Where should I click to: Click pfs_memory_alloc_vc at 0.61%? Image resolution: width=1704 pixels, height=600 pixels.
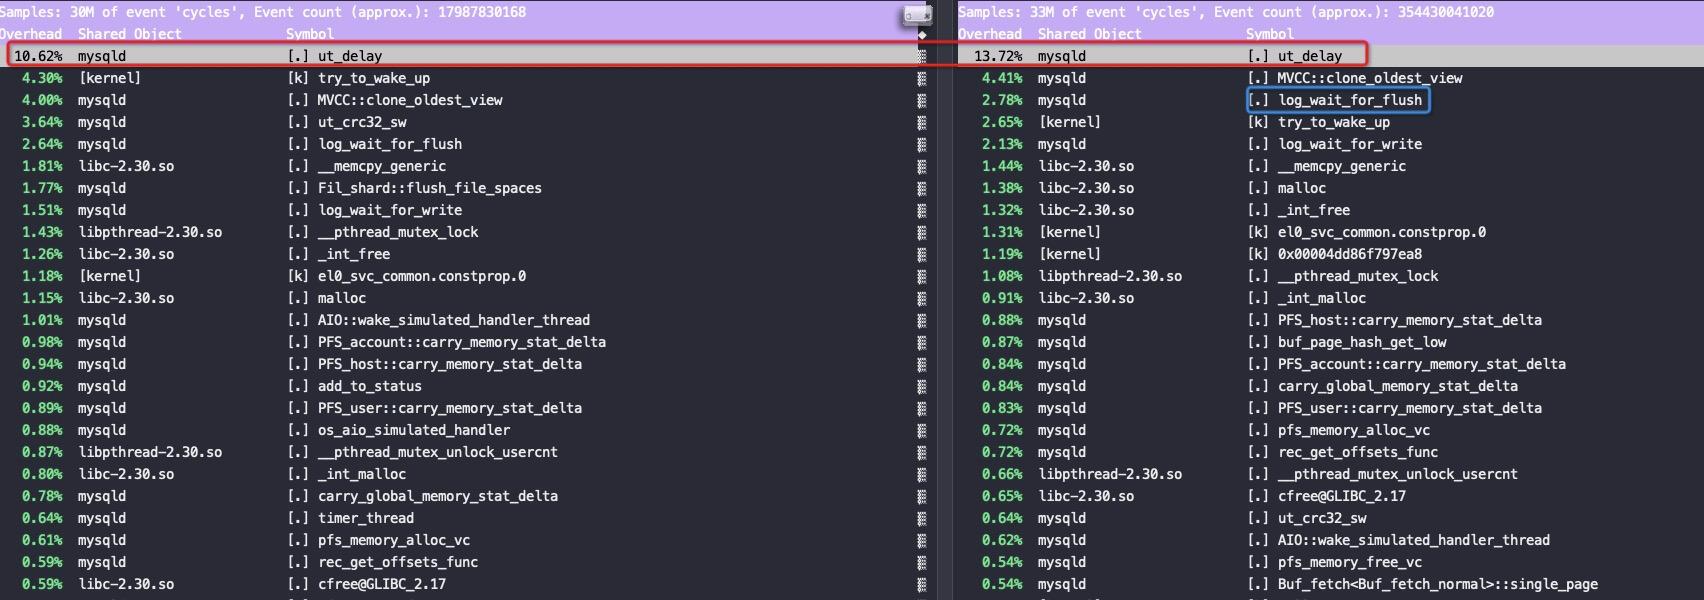tap(394, 540)
